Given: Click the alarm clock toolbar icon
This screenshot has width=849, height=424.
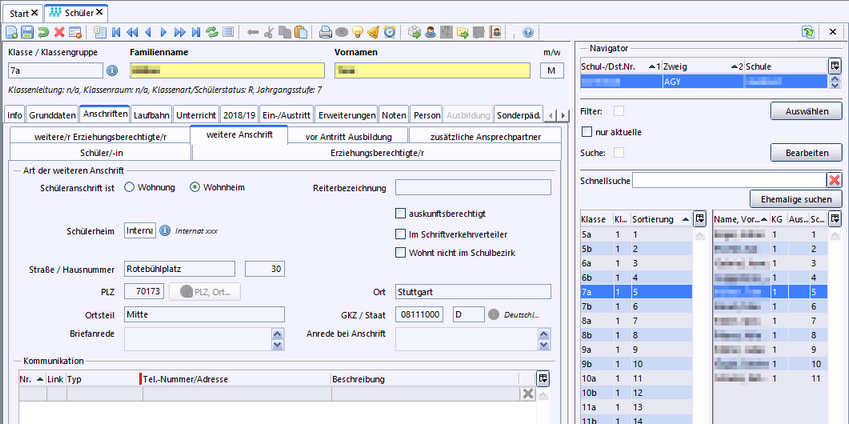Looking at the screenshot, I should point(389,32).
